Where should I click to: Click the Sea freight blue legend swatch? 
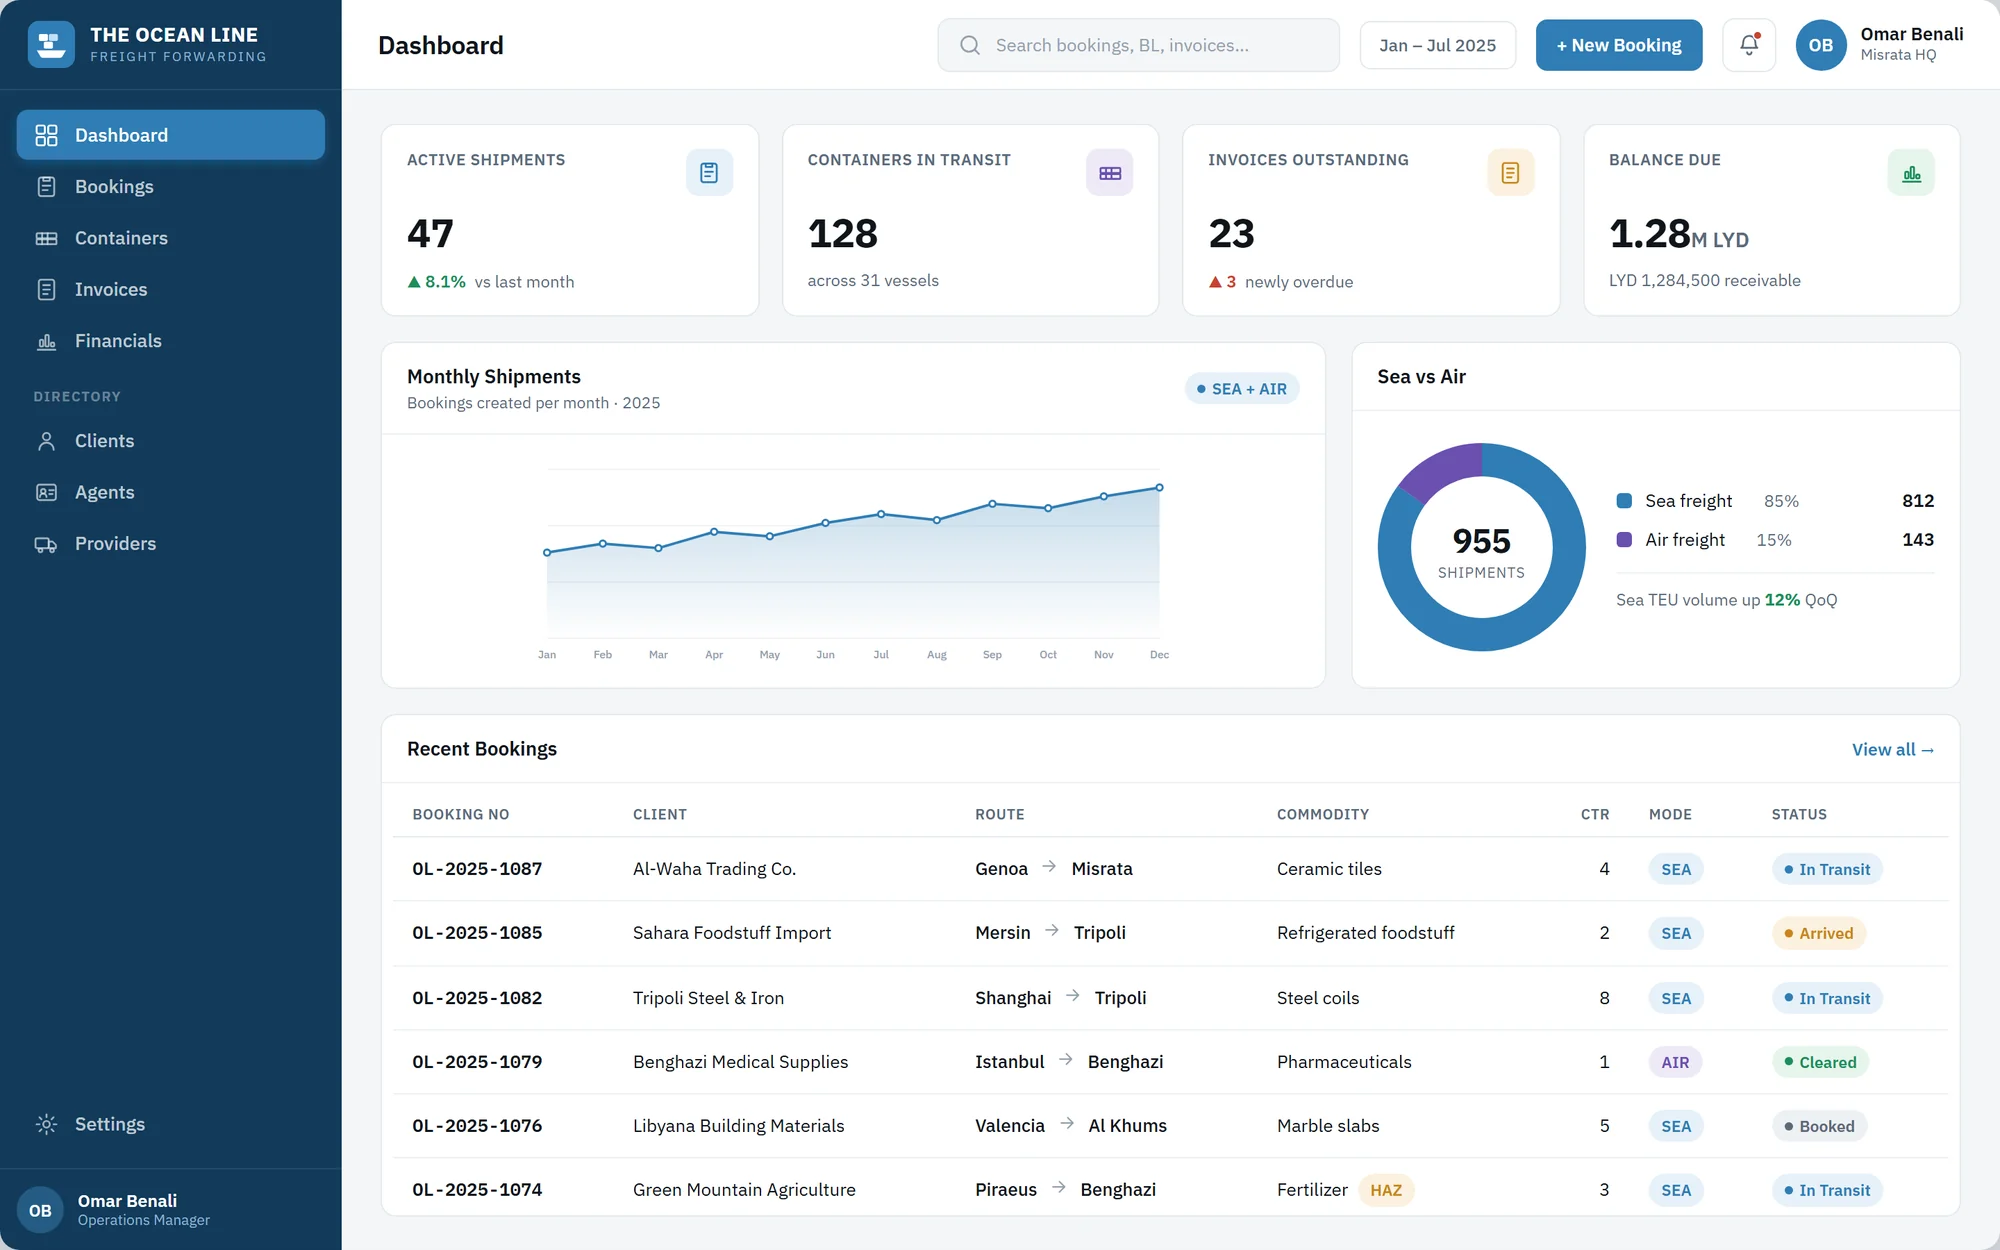pos(1624,501)
